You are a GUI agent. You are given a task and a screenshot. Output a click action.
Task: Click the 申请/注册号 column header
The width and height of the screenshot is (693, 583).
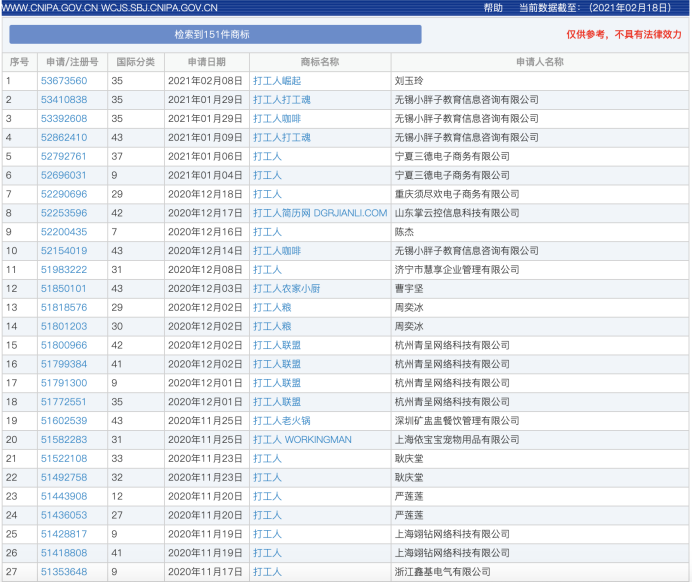pyautogui.click(x=72, y=62)
